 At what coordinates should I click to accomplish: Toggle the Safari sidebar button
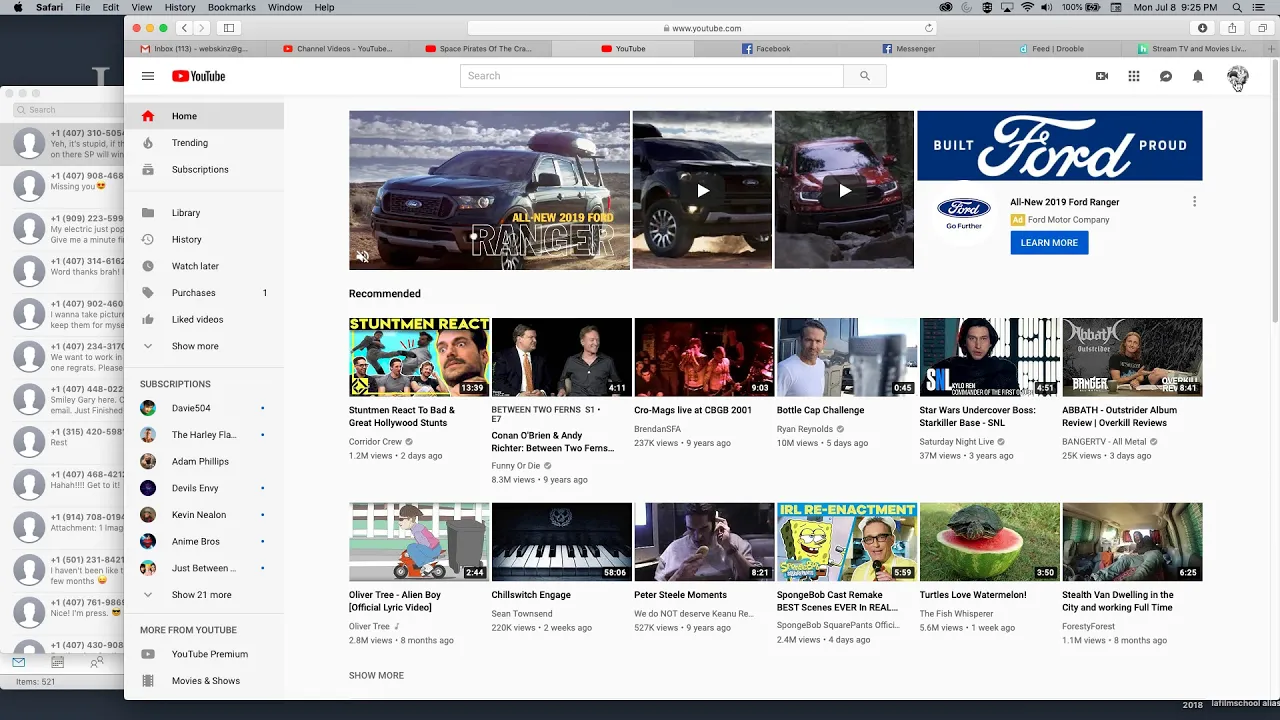[x=228, y=28]
